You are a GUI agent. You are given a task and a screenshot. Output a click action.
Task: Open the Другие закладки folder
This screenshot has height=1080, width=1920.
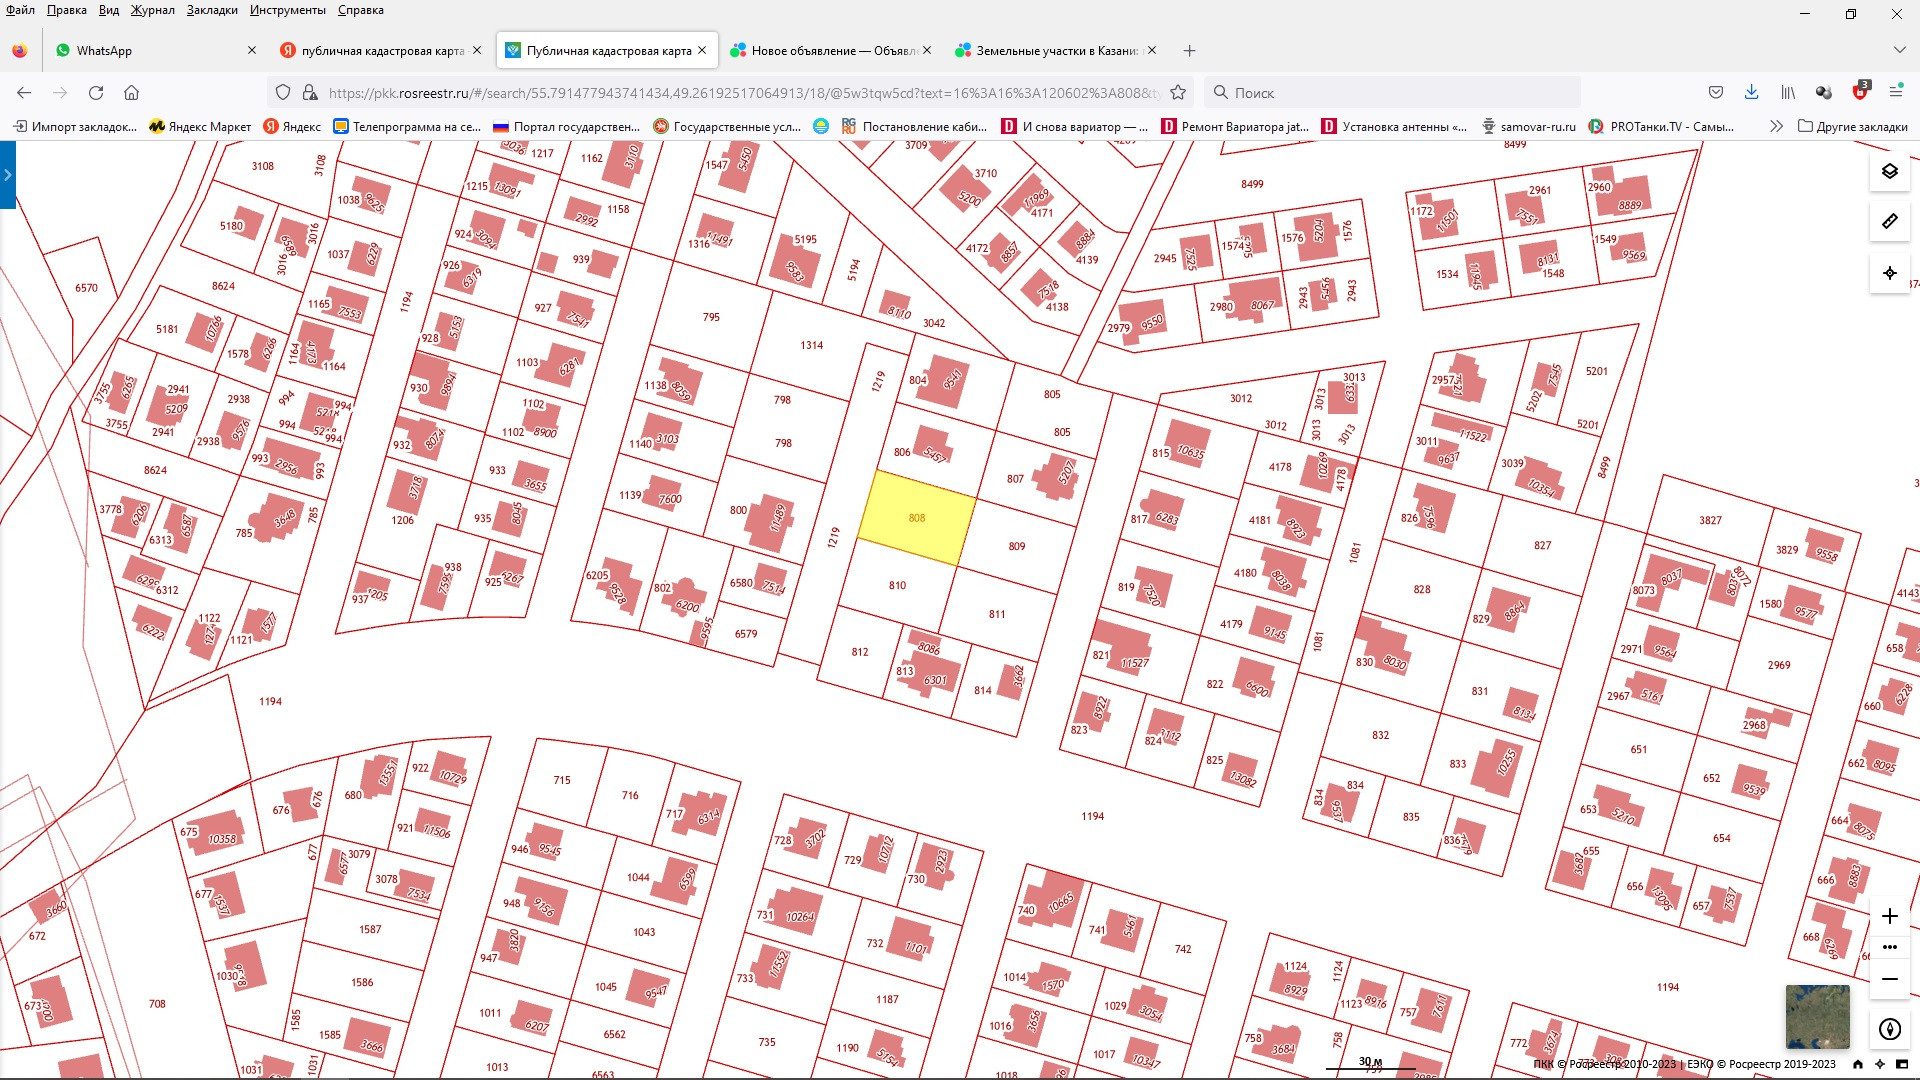(1852, 126)
